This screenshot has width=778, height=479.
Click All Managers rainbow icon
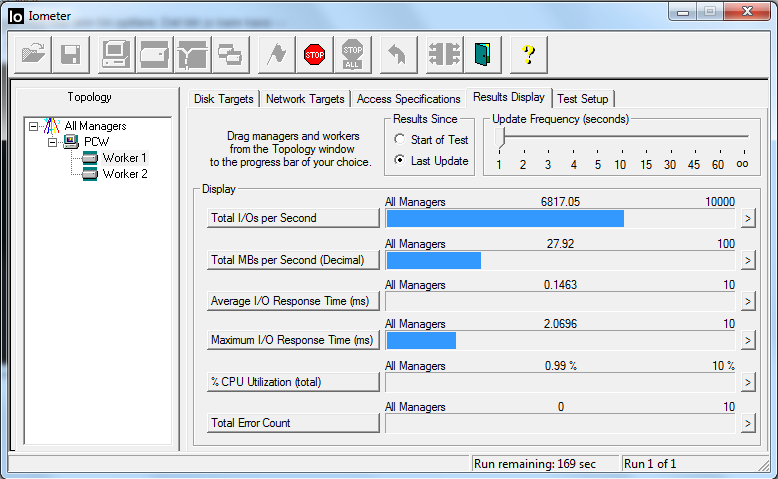click(x=52, y=126)
